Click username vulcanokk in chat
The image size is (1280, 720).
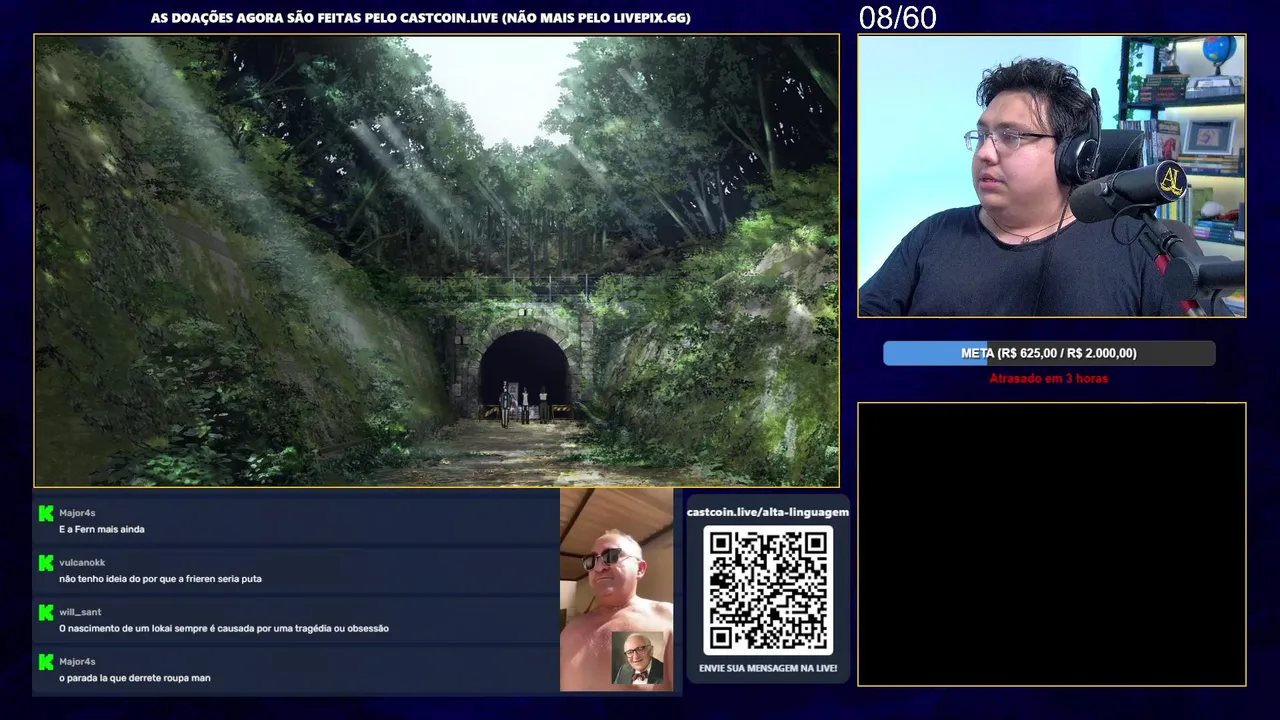(x=82, y=563)
